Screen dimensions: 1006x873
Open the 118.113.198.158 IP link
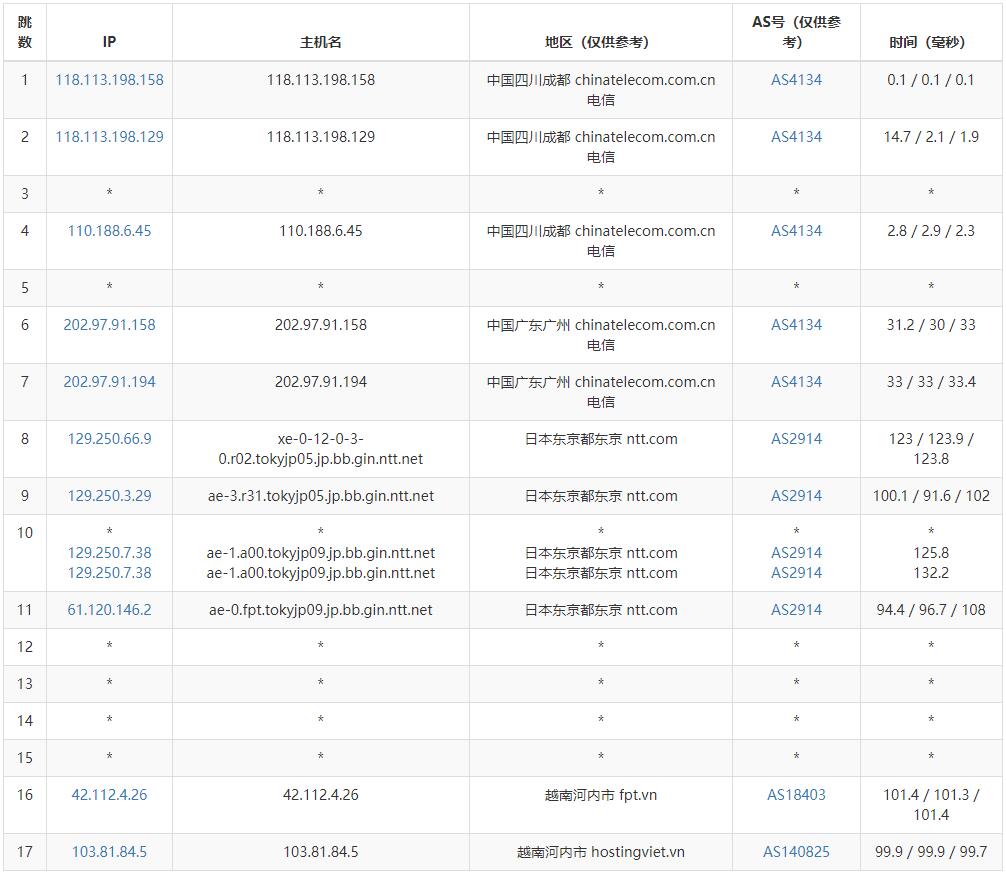(109, 80)
